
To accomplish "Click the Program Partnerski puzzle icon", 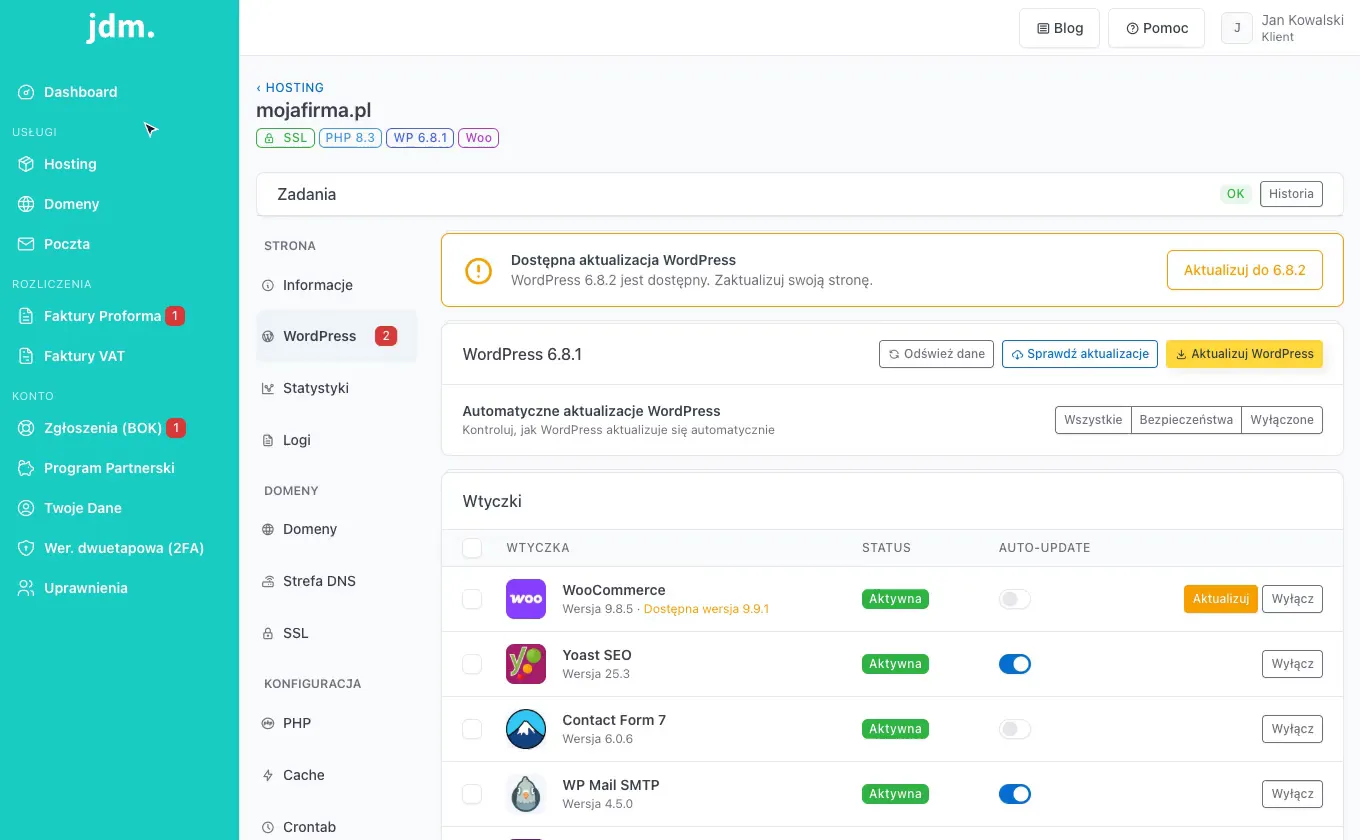I will point(26,468).
